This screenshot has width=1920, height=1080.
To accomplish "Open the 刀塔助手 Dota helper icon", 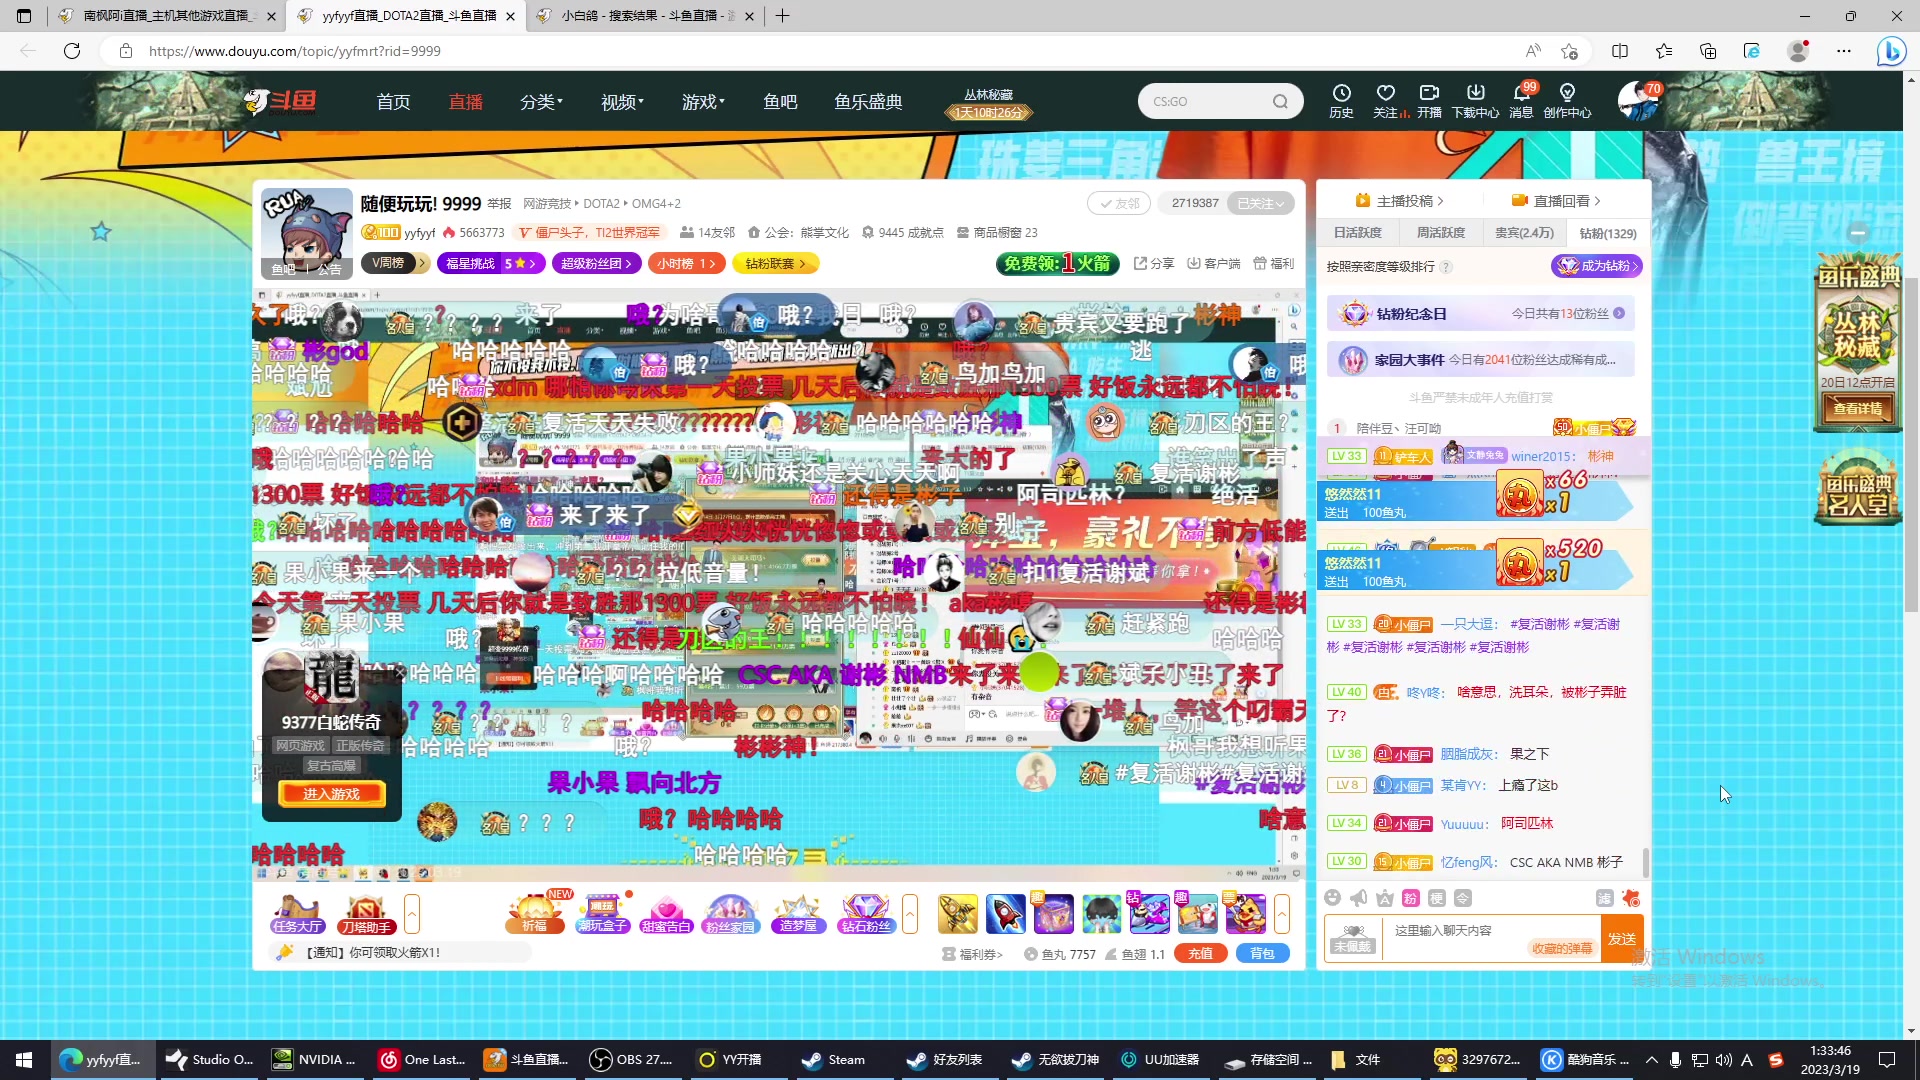I will point(366,913).
